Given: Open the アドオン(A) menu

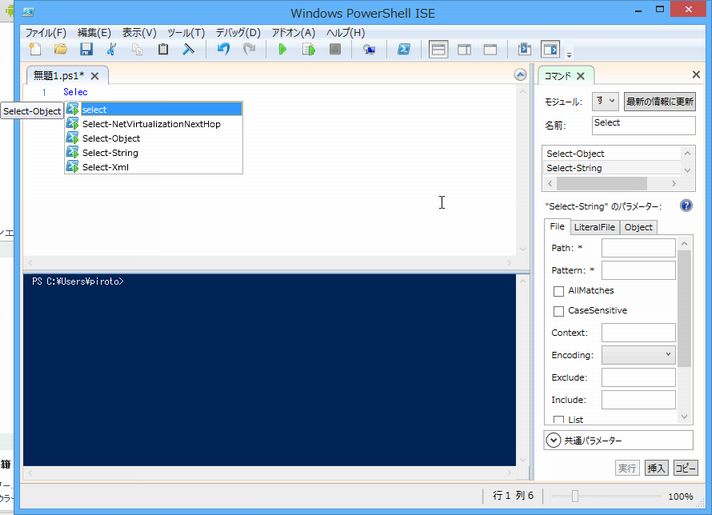Looking at the screenshot, I should [x=293, y=33].
